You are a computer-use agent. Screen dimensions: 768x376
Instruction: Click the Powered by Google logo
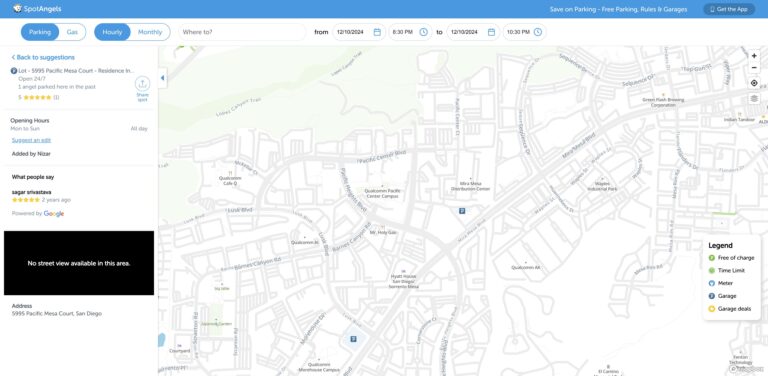(x=54, y=213)
